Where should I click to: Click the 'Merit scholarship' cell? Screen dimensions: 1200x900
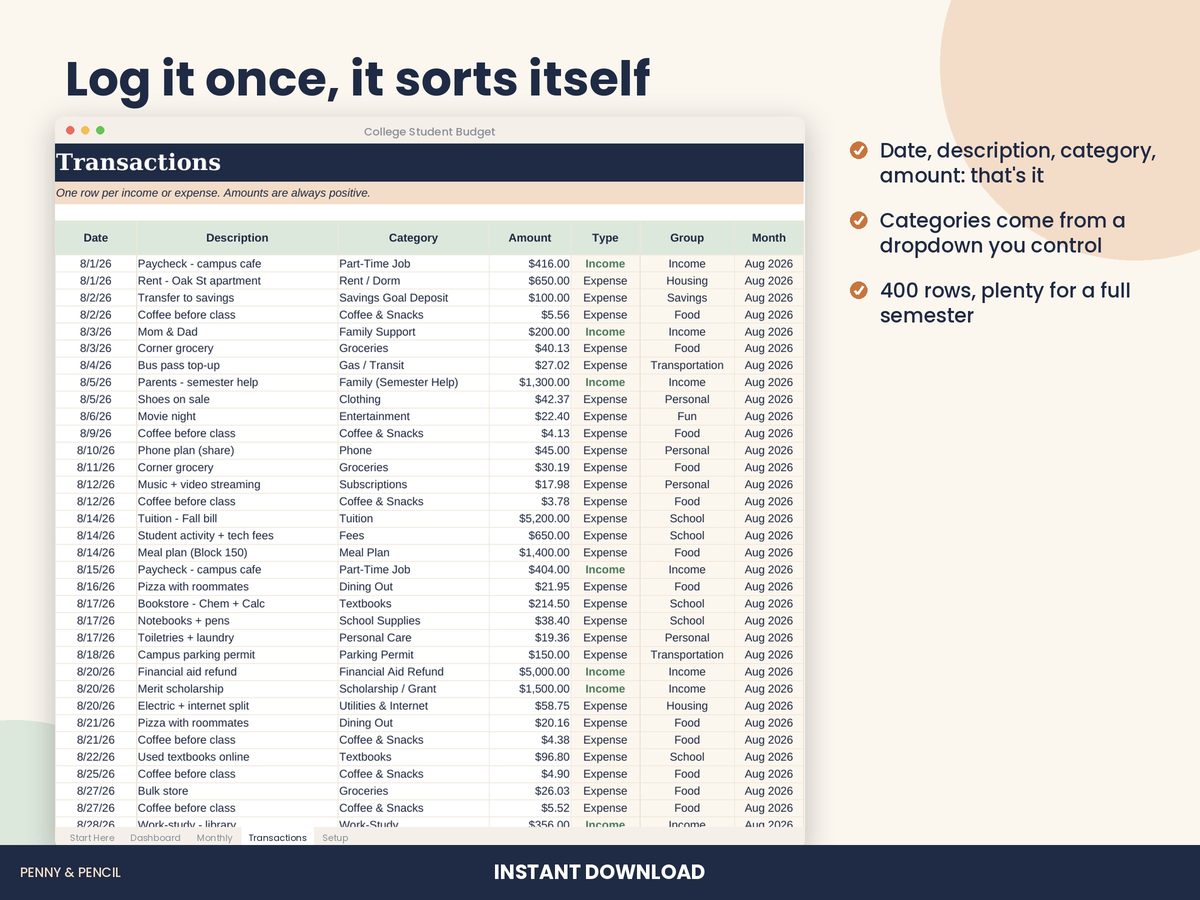pyautogui.click(x=237, y=689)
